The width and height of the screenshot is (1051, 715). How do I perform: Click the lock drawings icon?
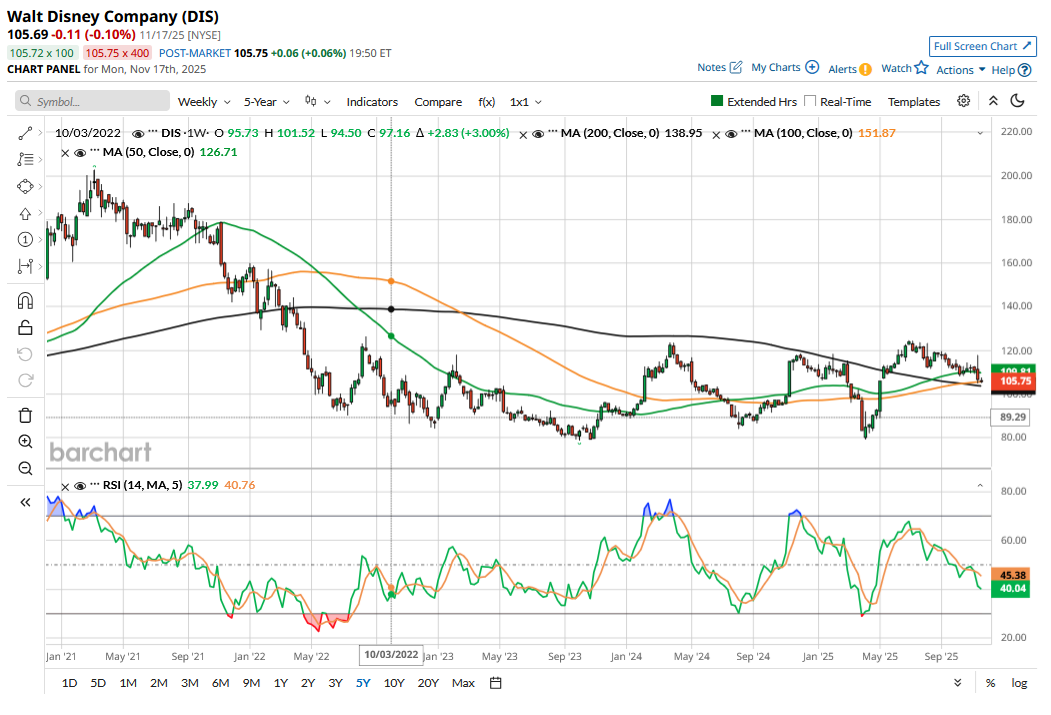click(x=25, y=327)
